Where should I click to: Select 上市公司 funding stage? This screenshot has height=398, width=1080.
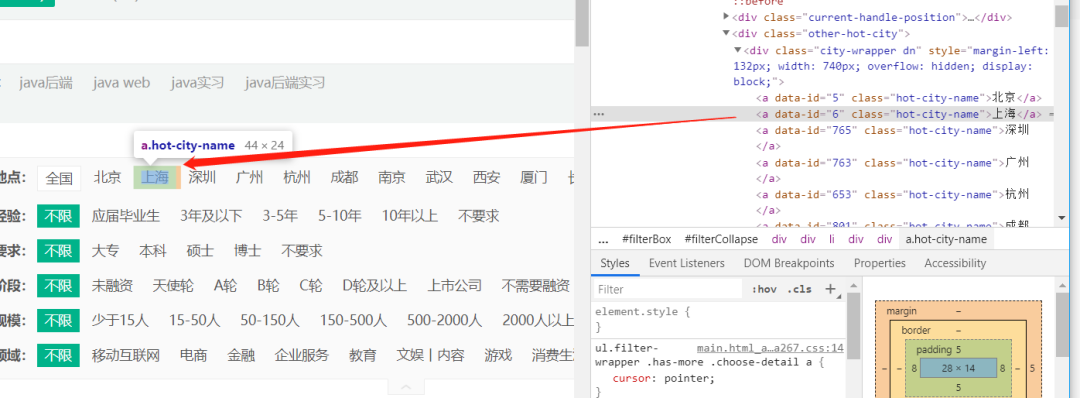455,286
